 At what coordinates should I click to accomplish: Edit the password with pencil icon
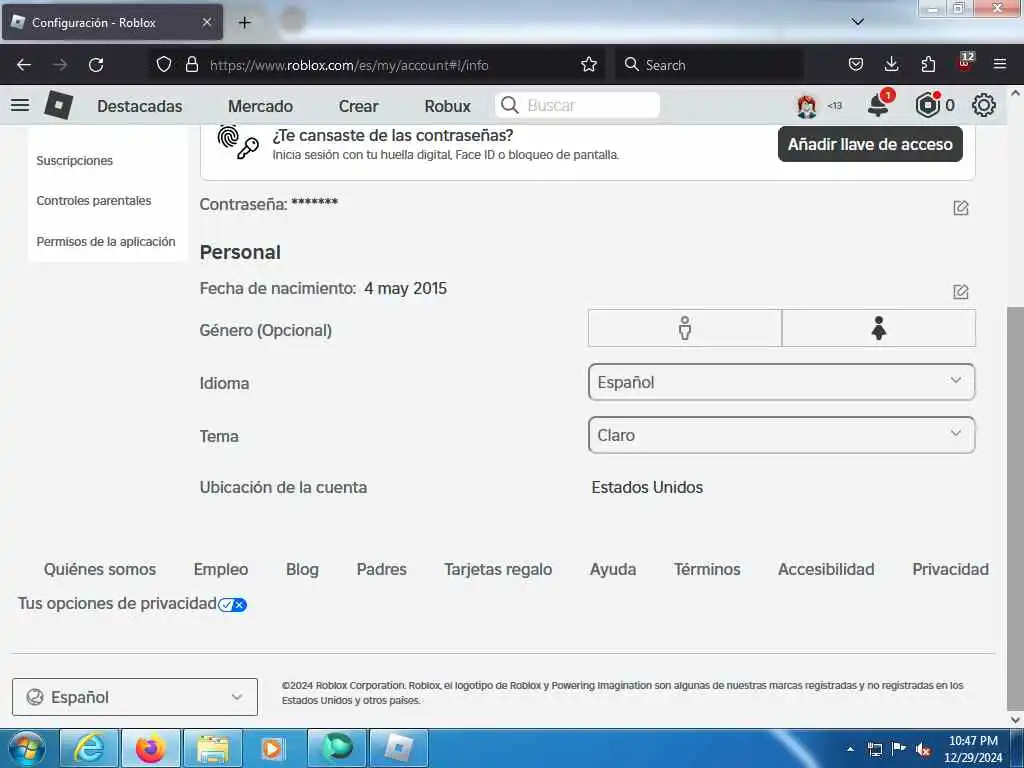[961, 208]
